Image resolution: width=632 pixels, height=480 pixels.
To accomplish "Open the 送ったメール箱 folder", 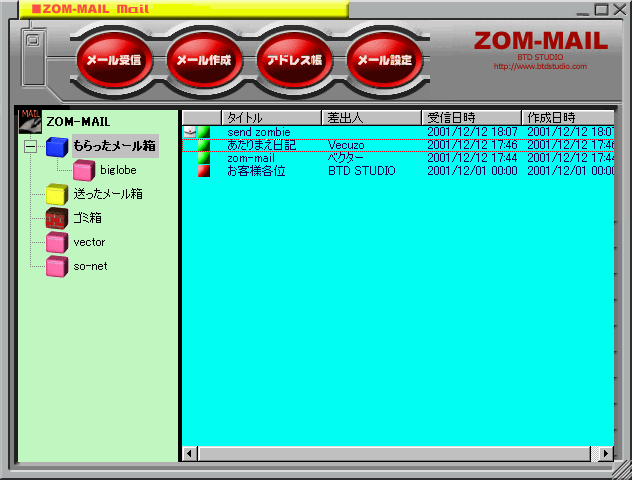I will point(108,194).
